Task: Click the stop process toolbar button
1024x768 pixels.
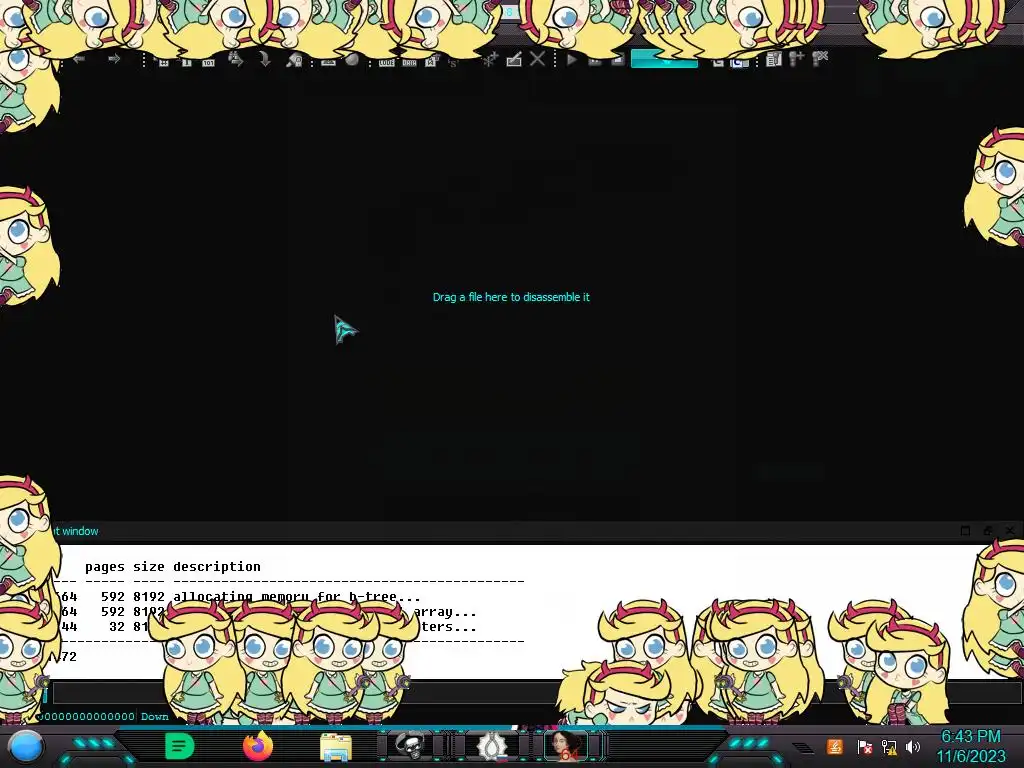Action: (617, 60)
